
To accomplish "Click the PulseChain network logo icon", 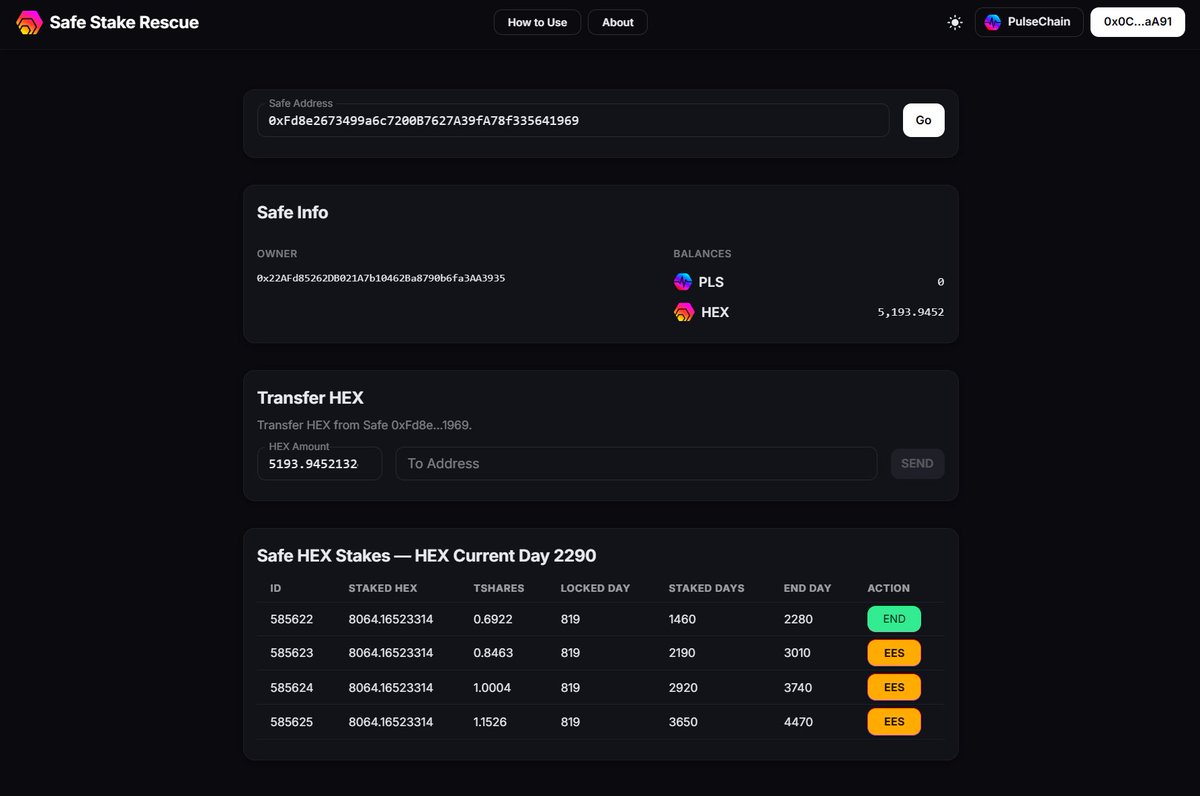I will pos(993,22).
